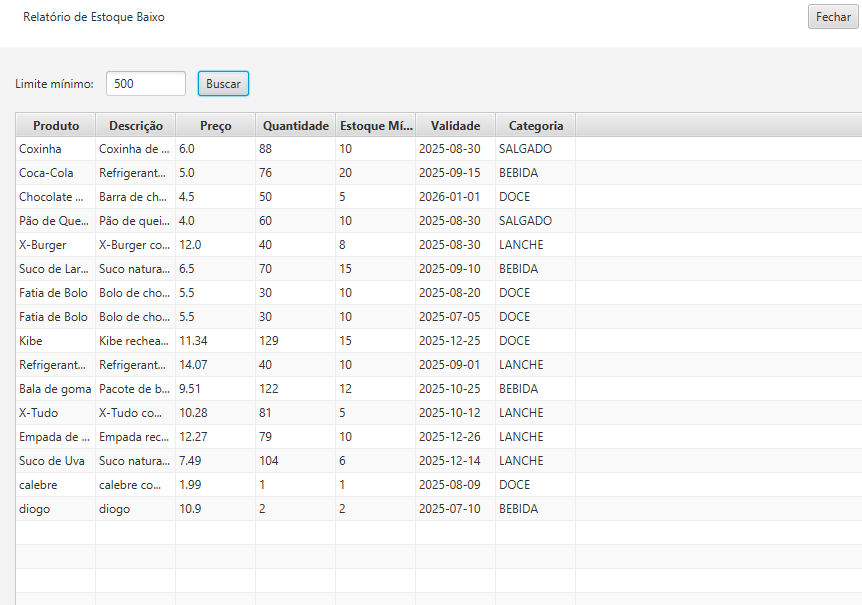Click the Fechar button
This screenshot has height=605, width=862.
(833, 17)
